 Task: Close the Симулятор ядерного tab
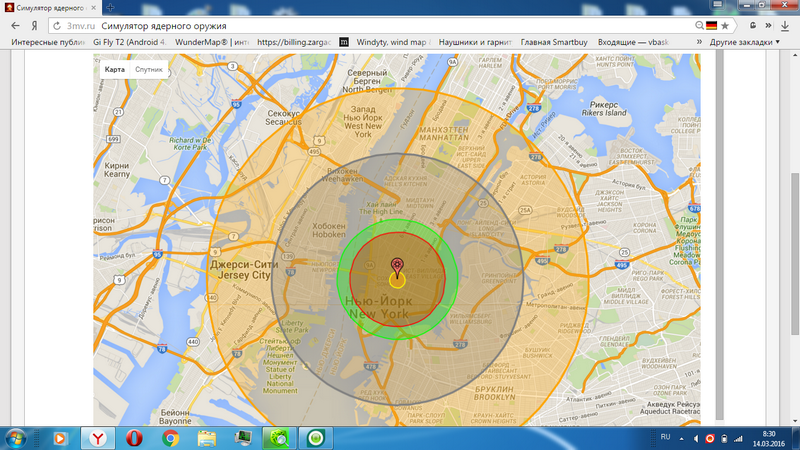pos(93,8)
